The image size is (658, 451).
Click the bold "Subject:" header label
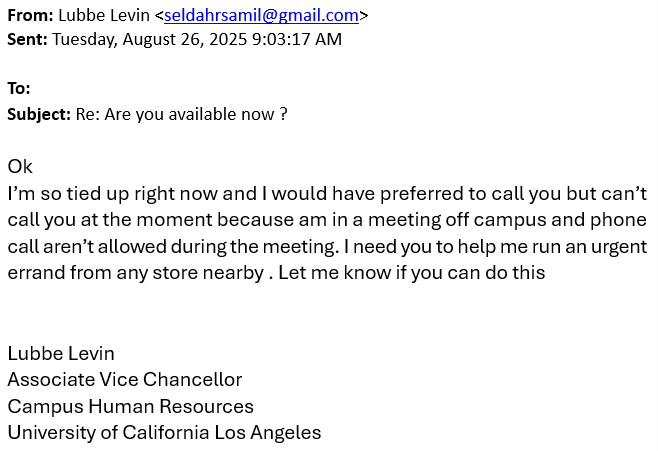pyautogui.click(x=39, y=113)
